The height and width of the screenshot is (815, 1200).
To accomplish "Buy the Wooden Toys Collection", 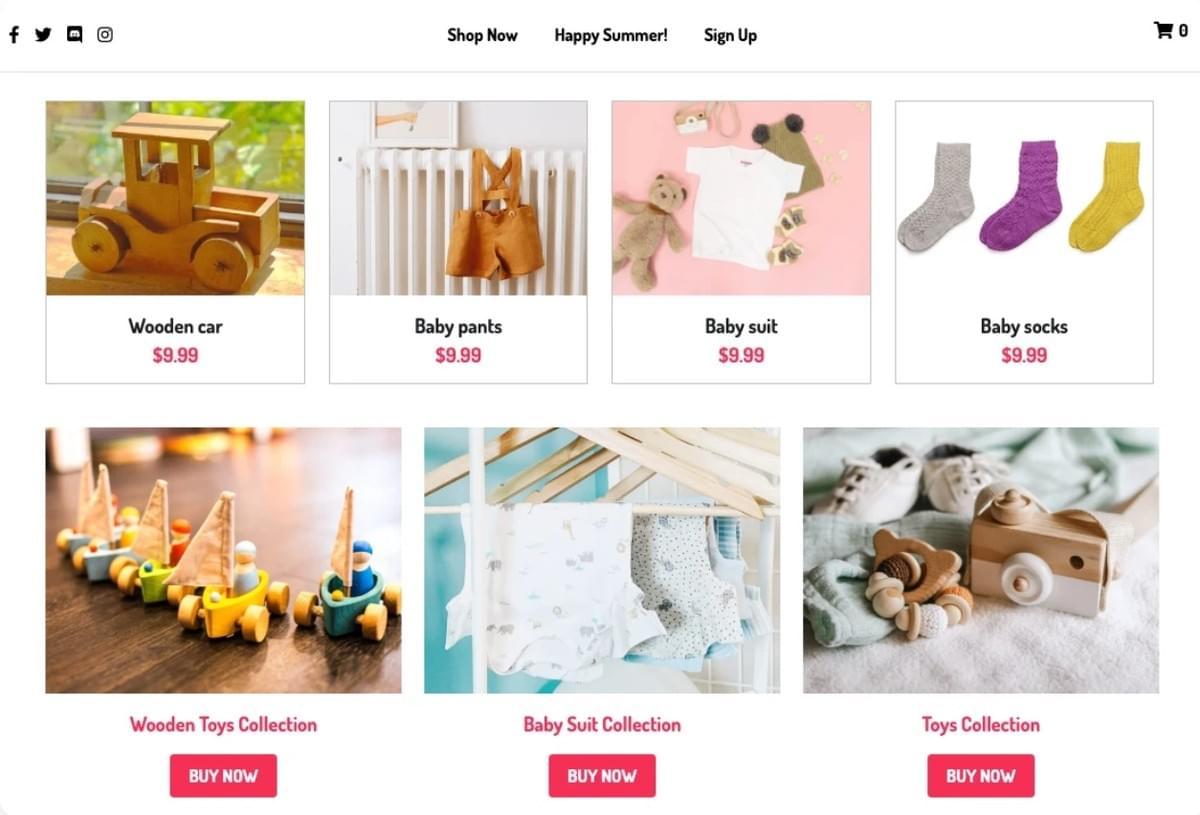I will tap(223, 776).
